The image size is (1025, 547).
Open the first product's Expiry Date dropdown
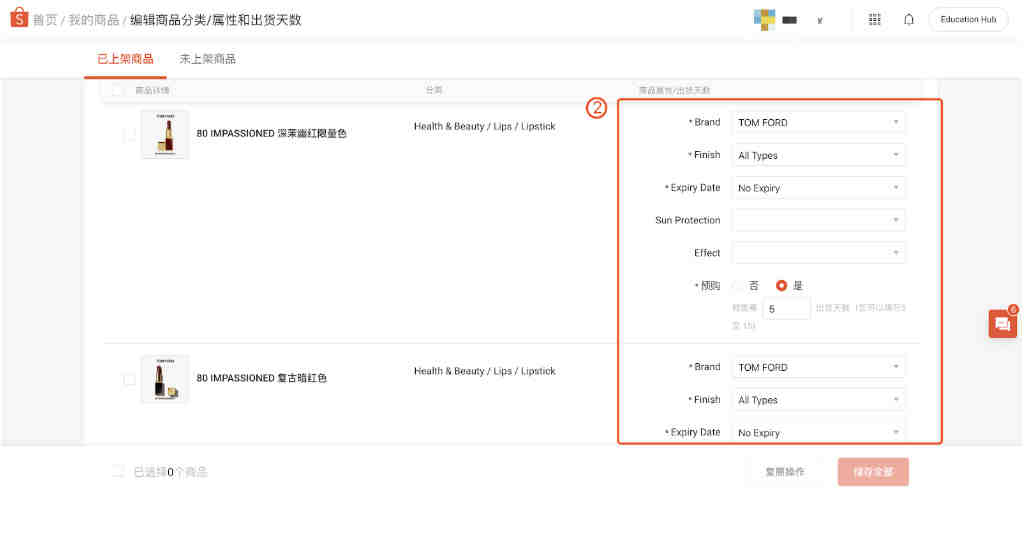(x=818, y=188)
